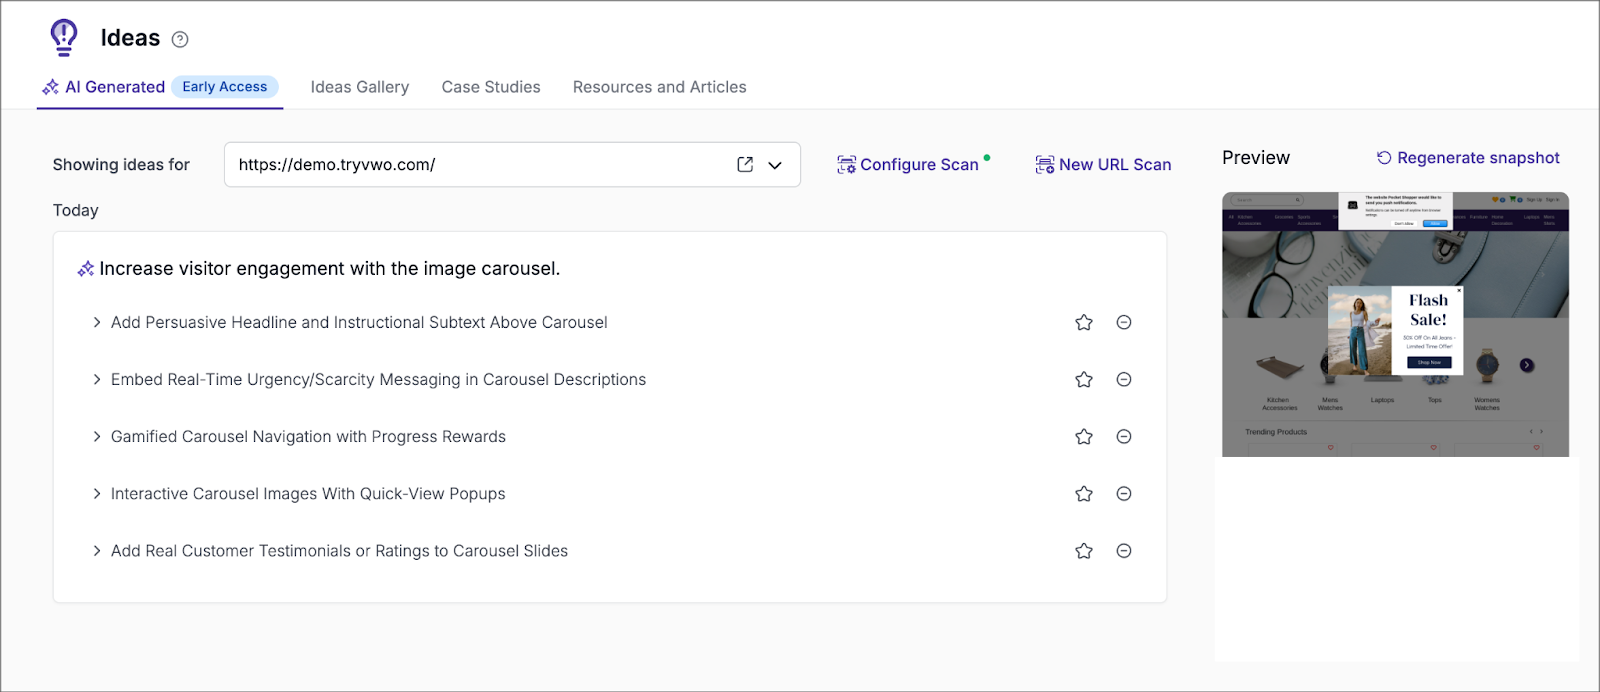Open the help icon beside Ideas title
This screenshot has height=692, width=1600.
[180, 39]
